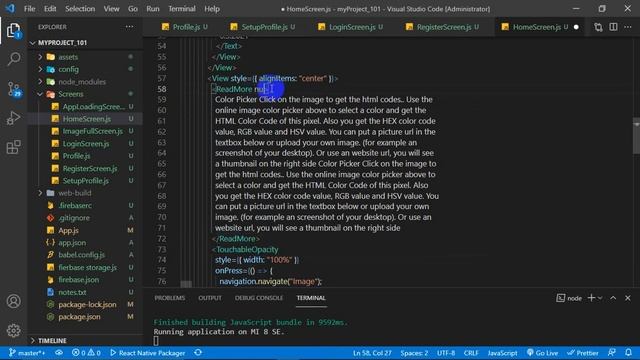Open the Explorer view in activity bar
This screenshot has width=640, height=360.
point(13,30)
